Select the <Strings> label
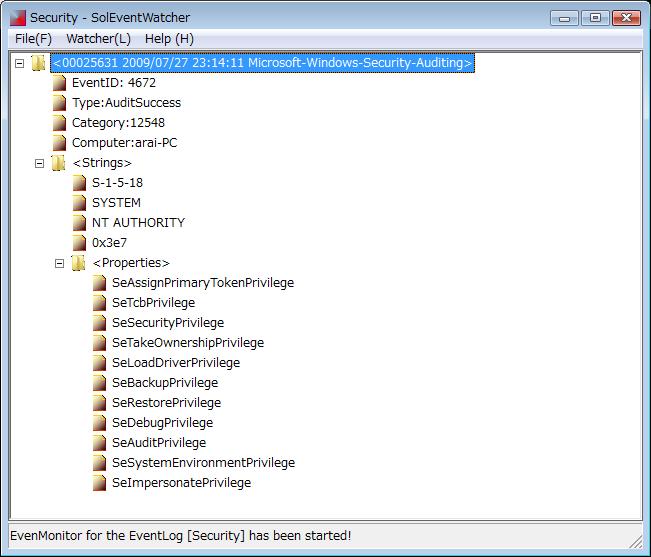The width and height of the screenshot is (651, 557). (x=102, y=163)
